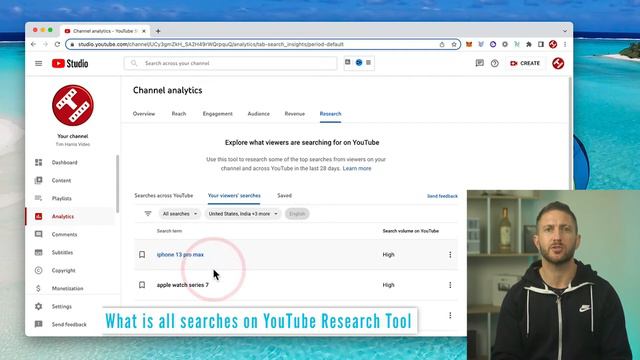Screen dimensions: 640x360
Task: Click the CREATE button
Action: [525, 63]
